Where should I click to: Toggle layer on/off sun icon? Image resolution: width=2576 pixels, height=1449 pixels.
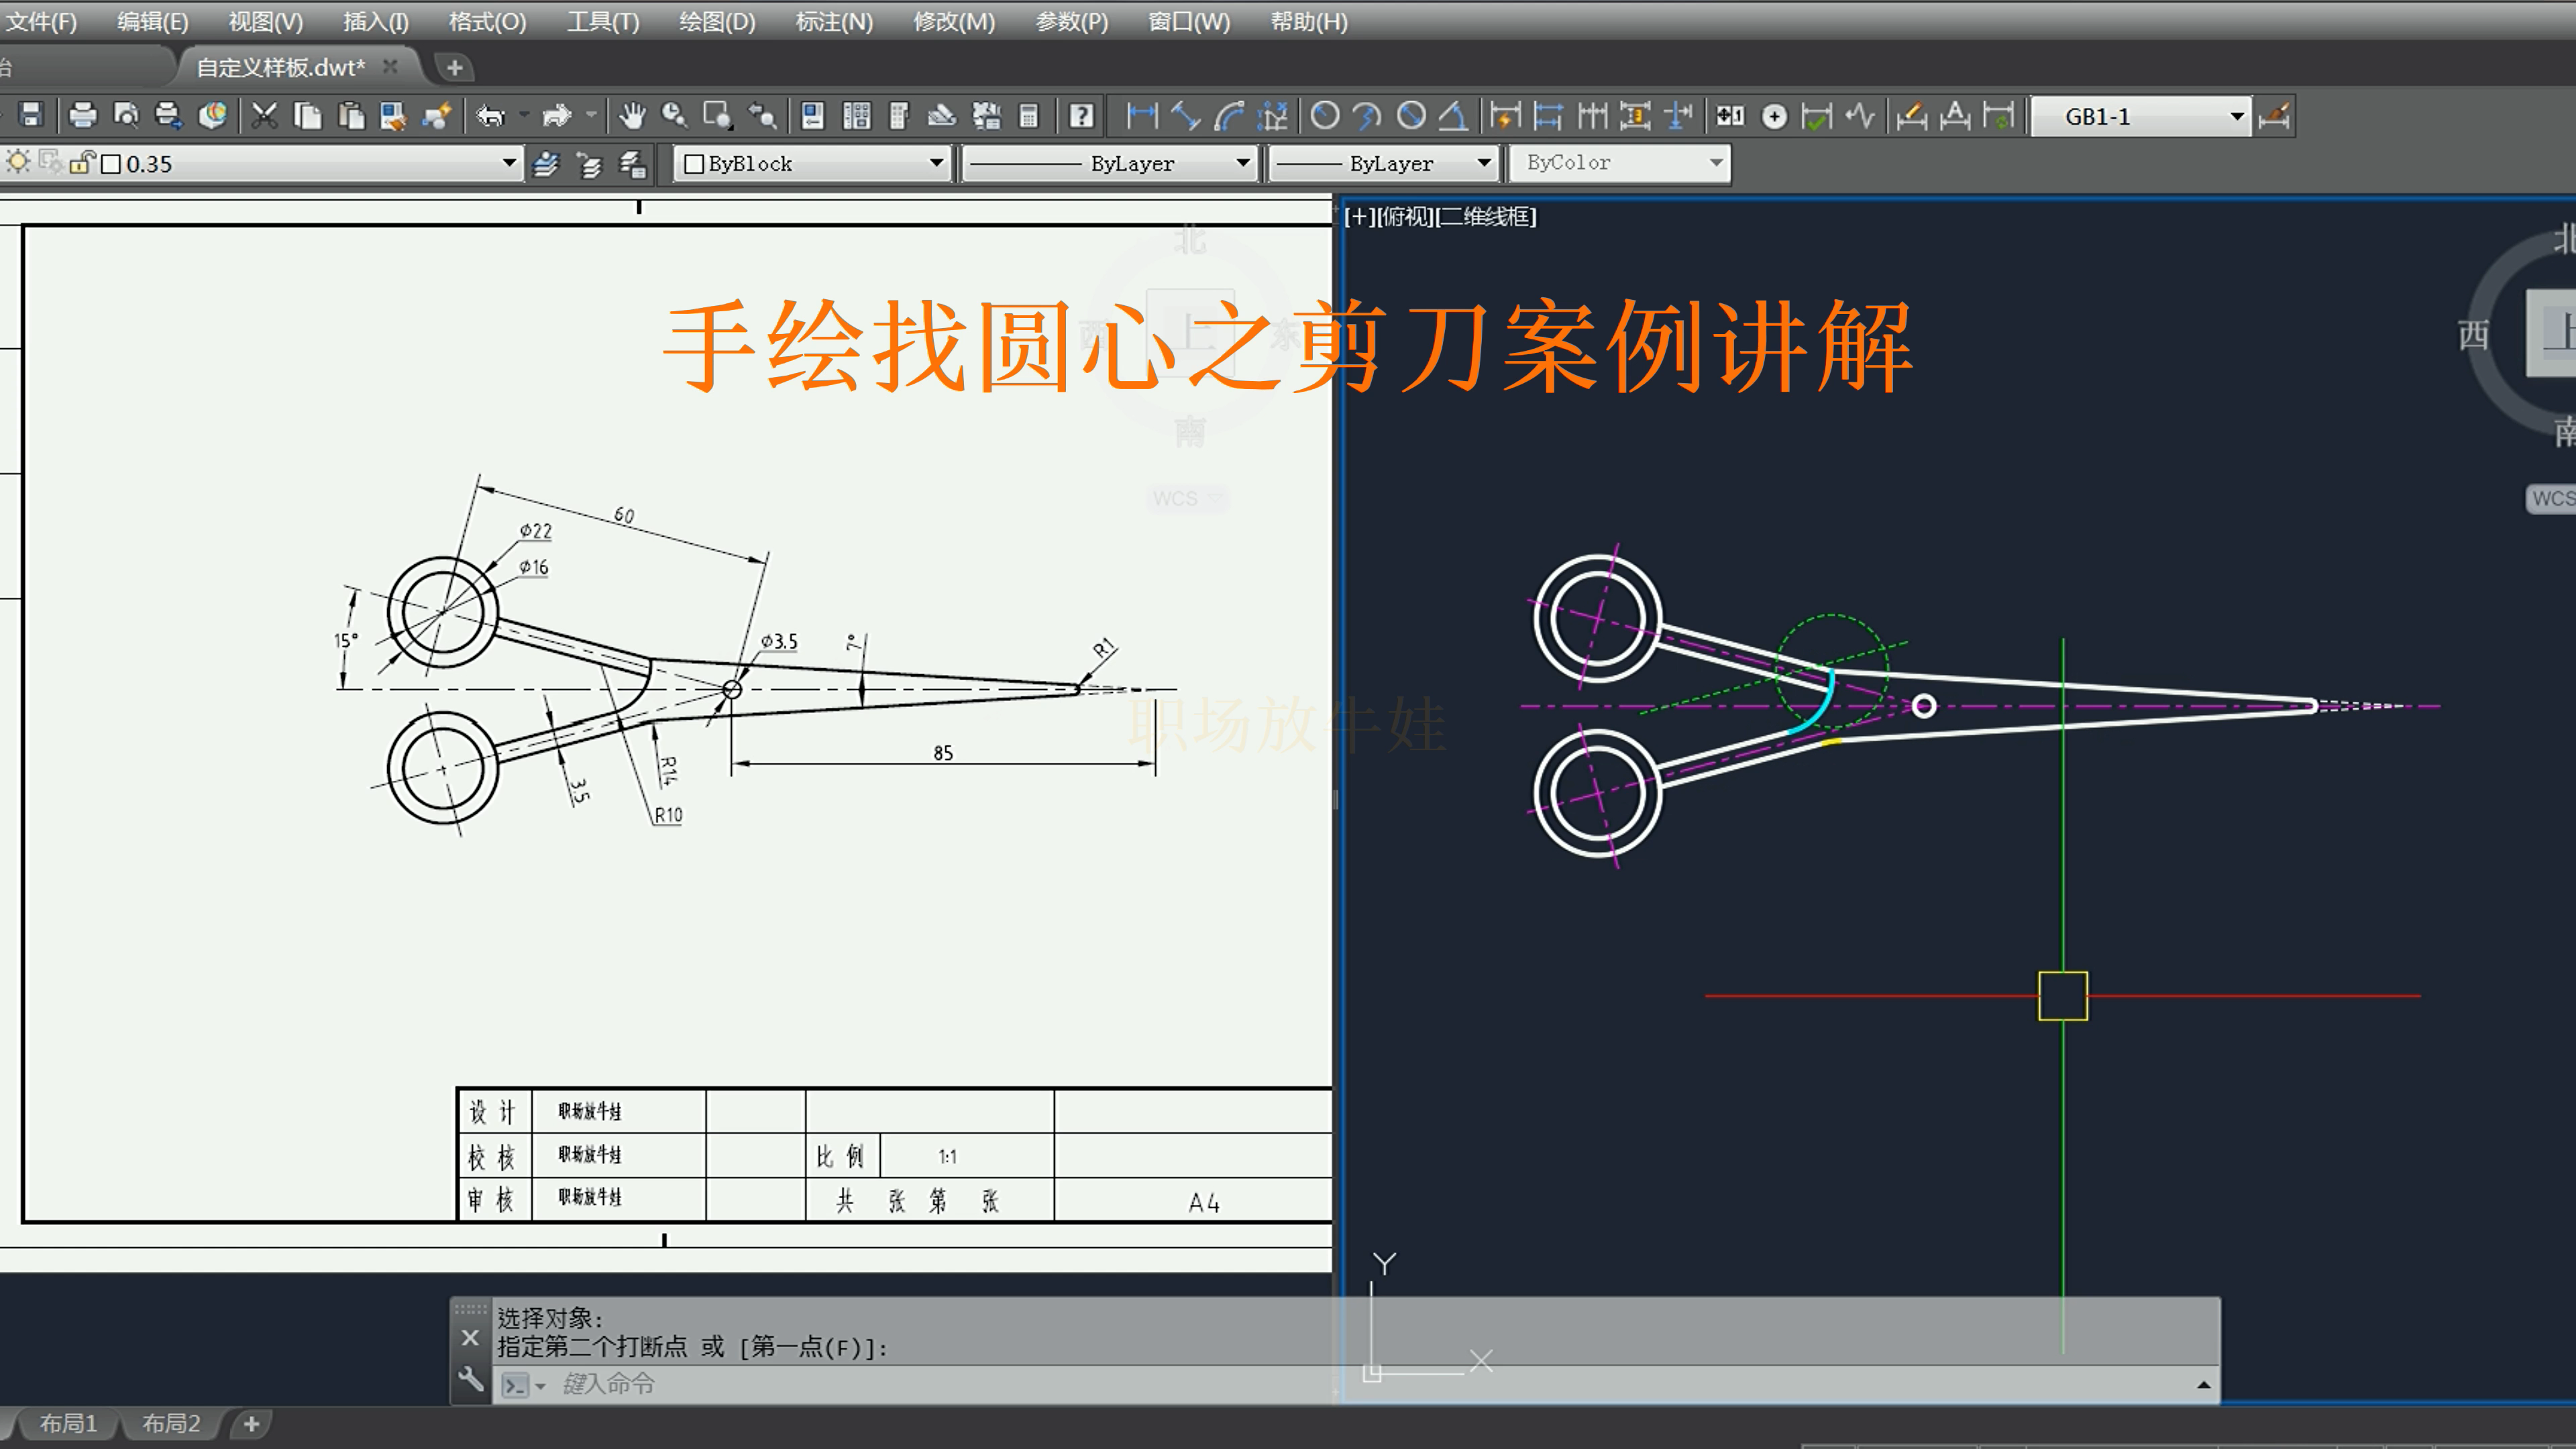point(18,161)
